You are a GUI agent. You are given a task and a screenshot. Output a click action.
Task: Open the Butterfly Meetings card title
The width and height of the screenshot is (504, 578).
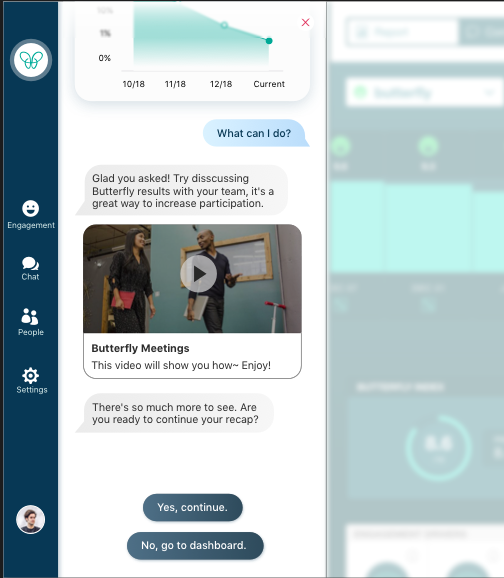[x=140, y=348]
